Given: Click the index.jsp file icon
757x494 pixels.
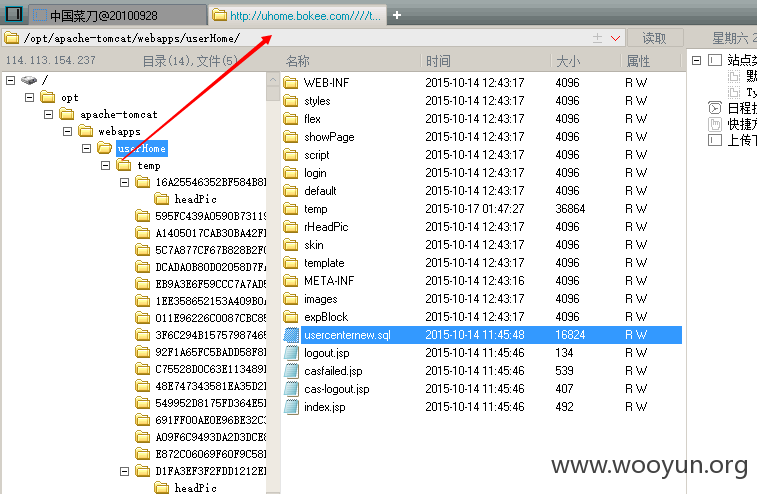Looking at the screenshot, I should click(291, 407).
